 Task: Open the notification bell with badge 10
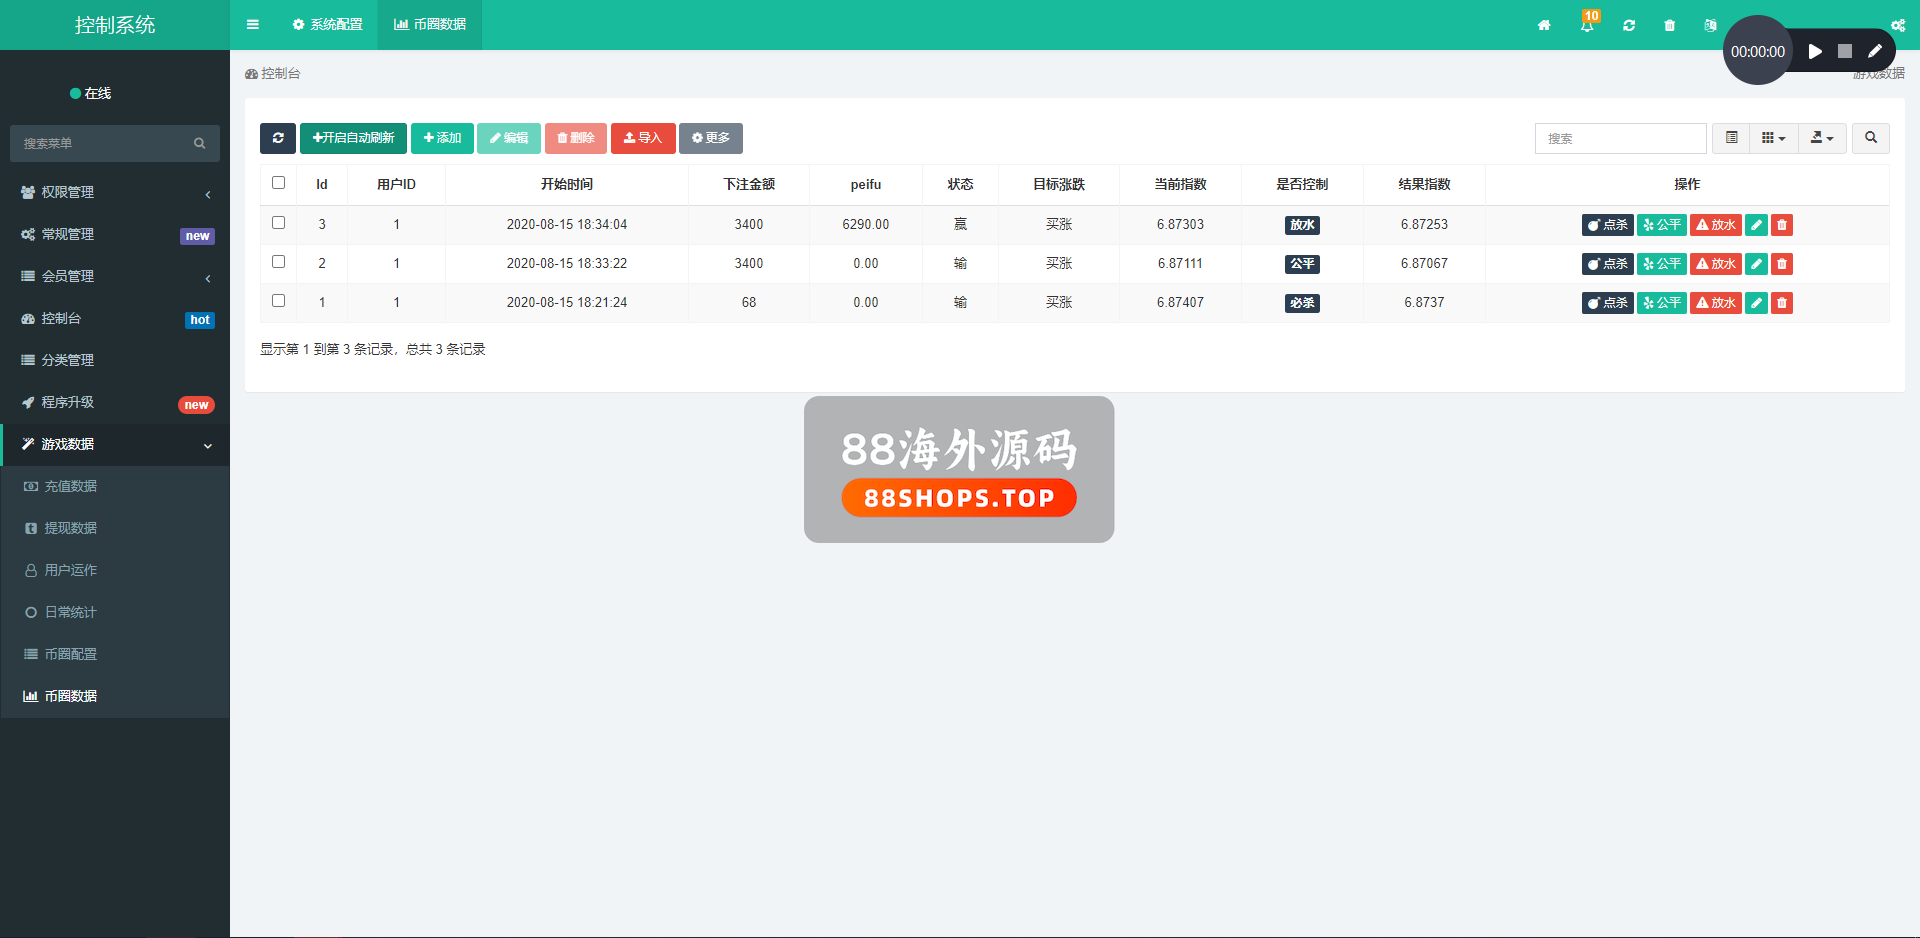[x=1587, y=25]
